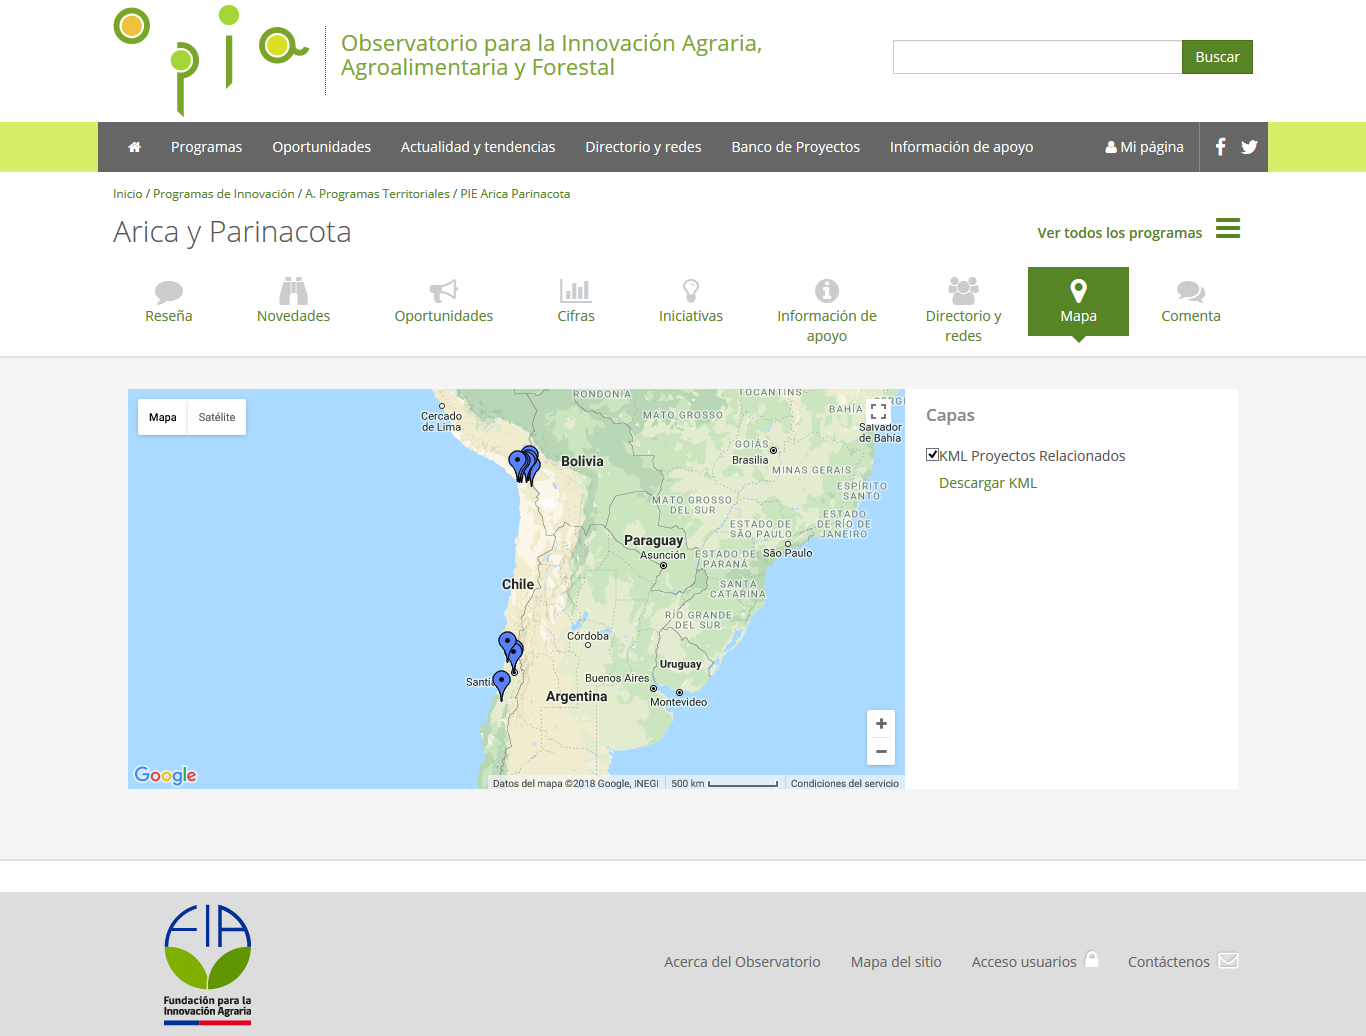Click the Directorio y redes people icon
Image resolution: width=1366 pixels, height=1036 pixels.
[x=963, y=290]
